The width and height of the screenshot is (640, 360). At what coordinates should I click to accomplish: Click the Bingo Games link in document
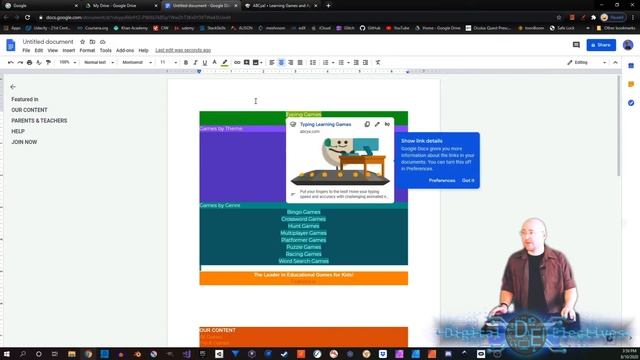(x=303, y=212)
